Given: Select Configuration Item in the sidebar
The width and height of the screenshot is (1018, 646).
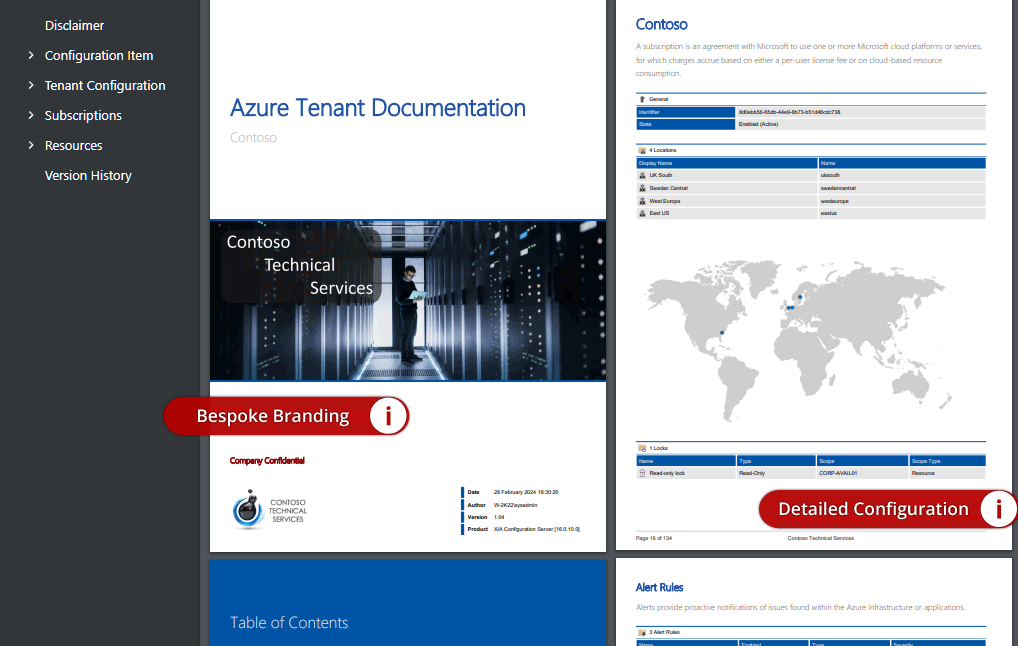Looking at the screenshot, I should (99, 55).
